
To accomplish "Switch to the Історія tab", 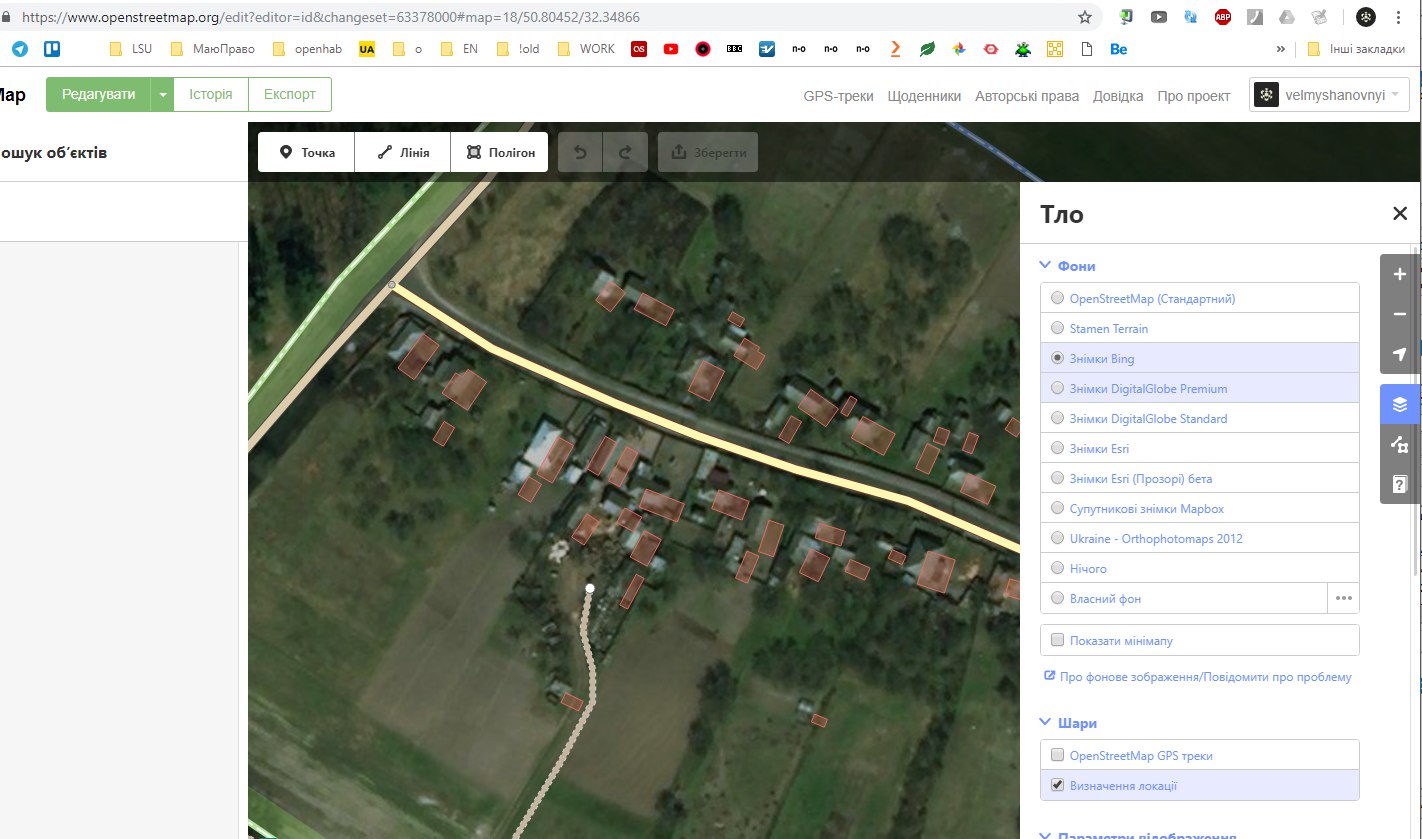I will click(211, 94).
